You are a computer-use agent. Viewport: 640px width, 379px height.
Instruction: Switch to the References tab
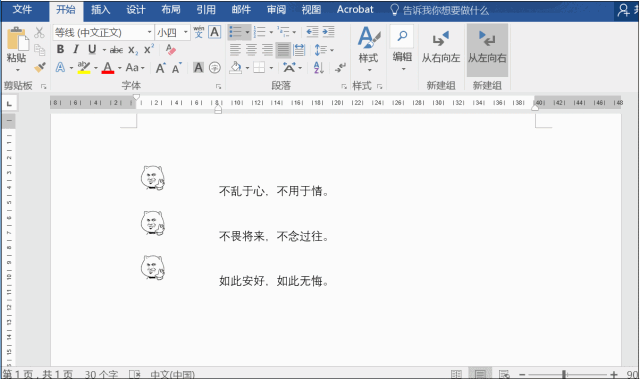(x=206, y=9)
